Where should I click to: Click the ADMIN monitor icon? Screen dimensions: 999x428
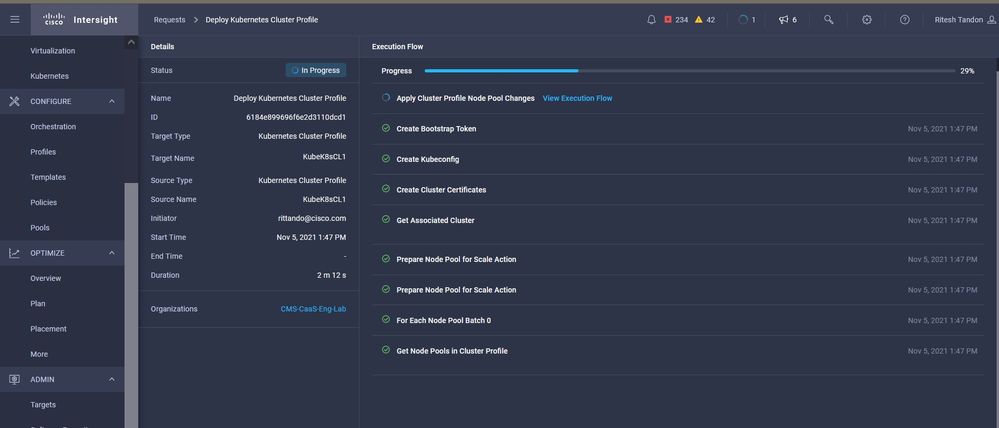[x=14, y=380]
